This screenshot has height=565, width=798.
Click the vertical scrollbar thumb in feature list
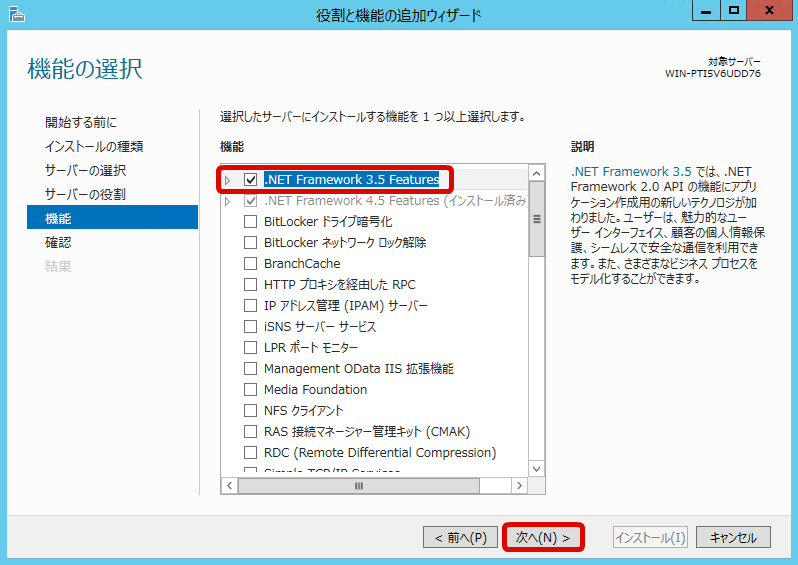click(x=536, y=219)
